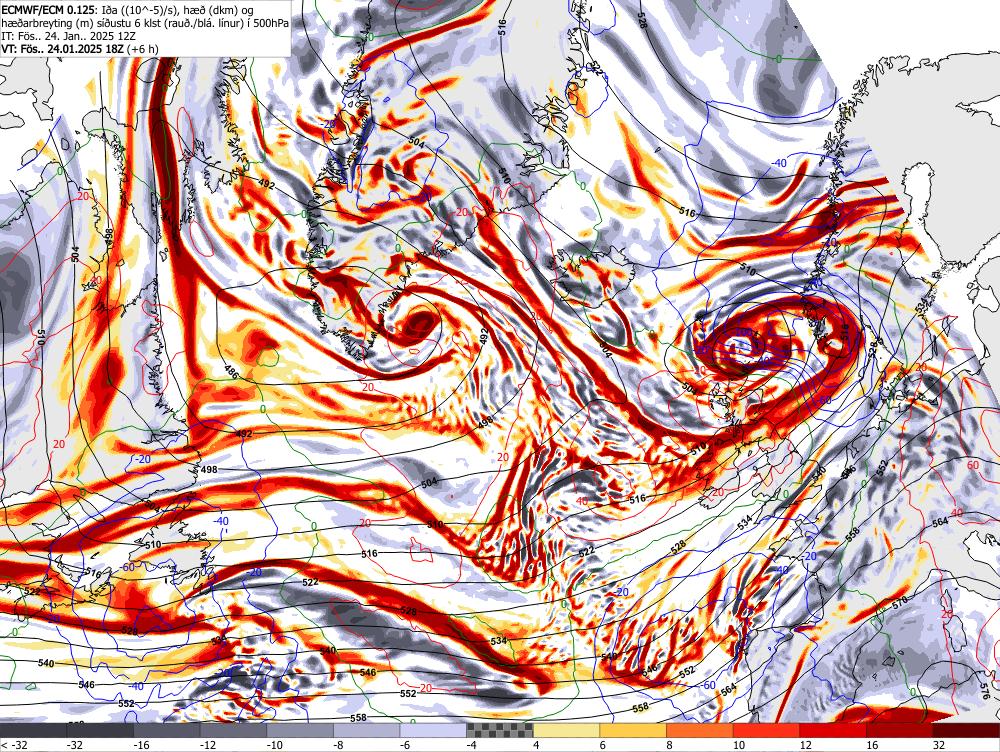Click the red swatch between 12 and 16
The width and height of the screenshot is (1000, 752).
pyautogui.click(x=834, y=730)
